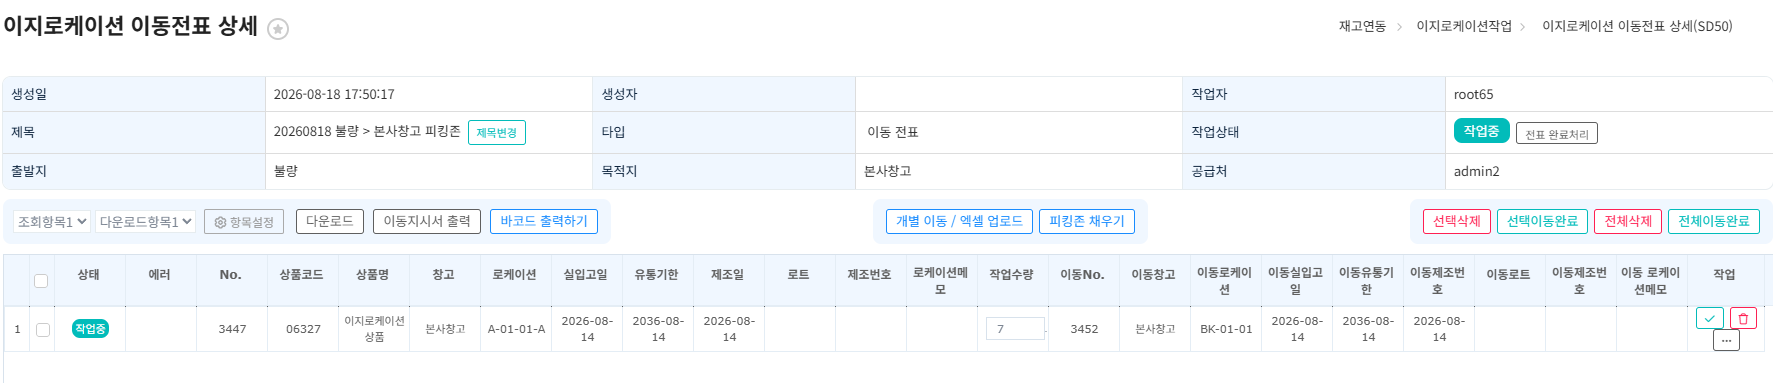Tick the select-all checkbox in table header
Image resolution: width=1773 pixels, height=383 pixels.
(41, 281)
